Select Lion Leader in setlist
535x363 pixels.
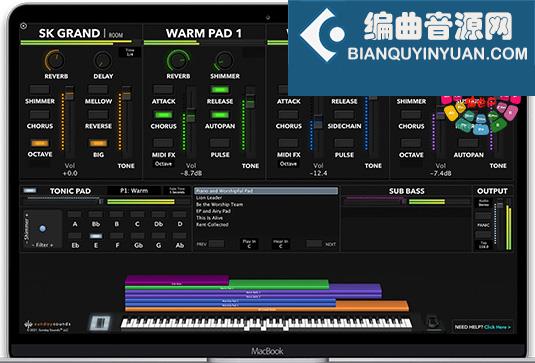pyautogui.click(x=209, y=198)
